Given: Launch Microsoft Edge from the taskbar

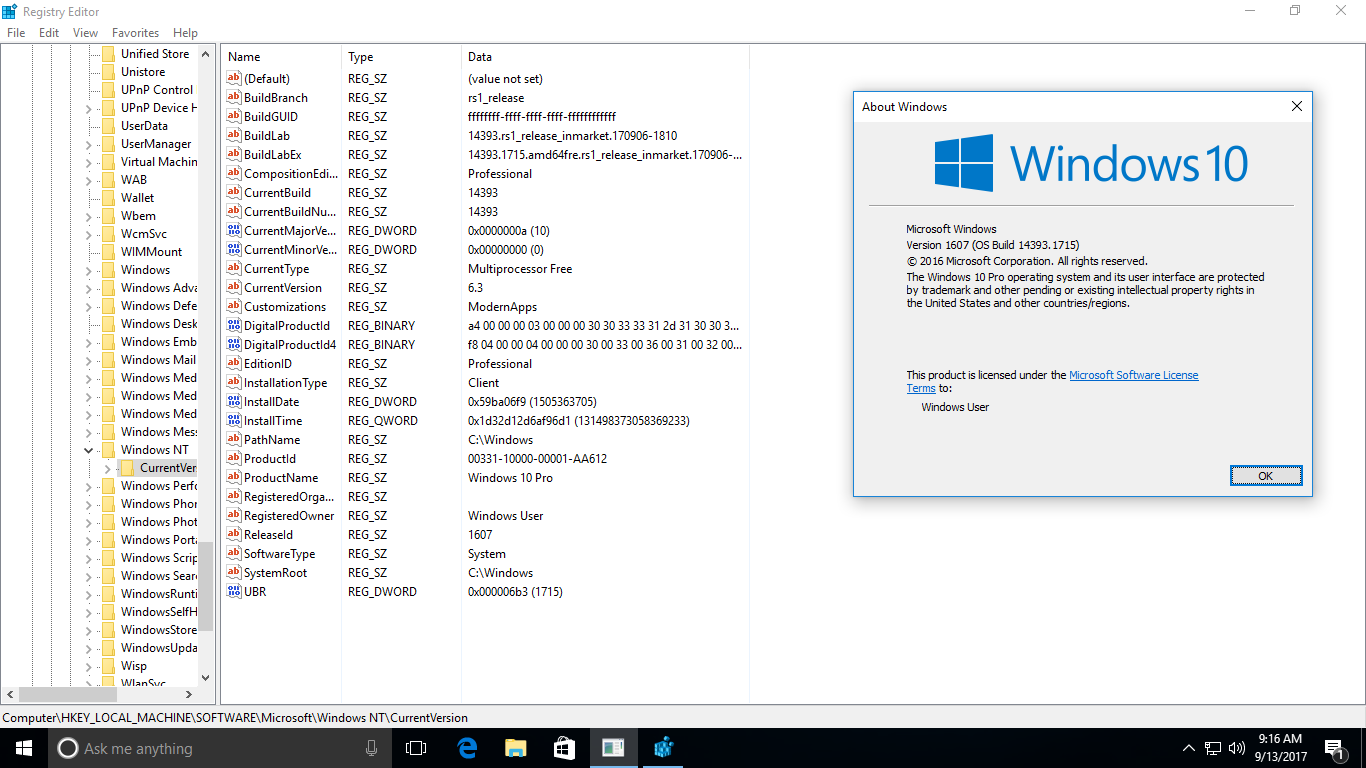Looking at the screenshot, I should (x=467, y=748).
